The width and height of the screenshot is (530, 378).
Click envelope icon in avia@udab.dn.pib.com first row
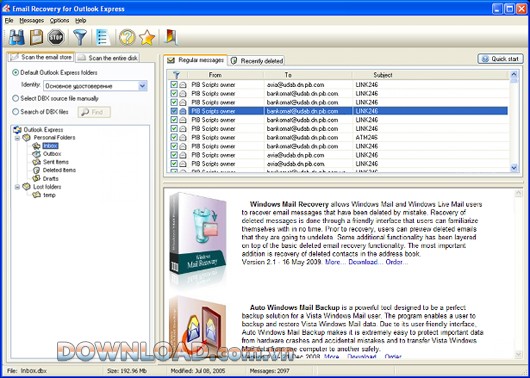(183, 85)
